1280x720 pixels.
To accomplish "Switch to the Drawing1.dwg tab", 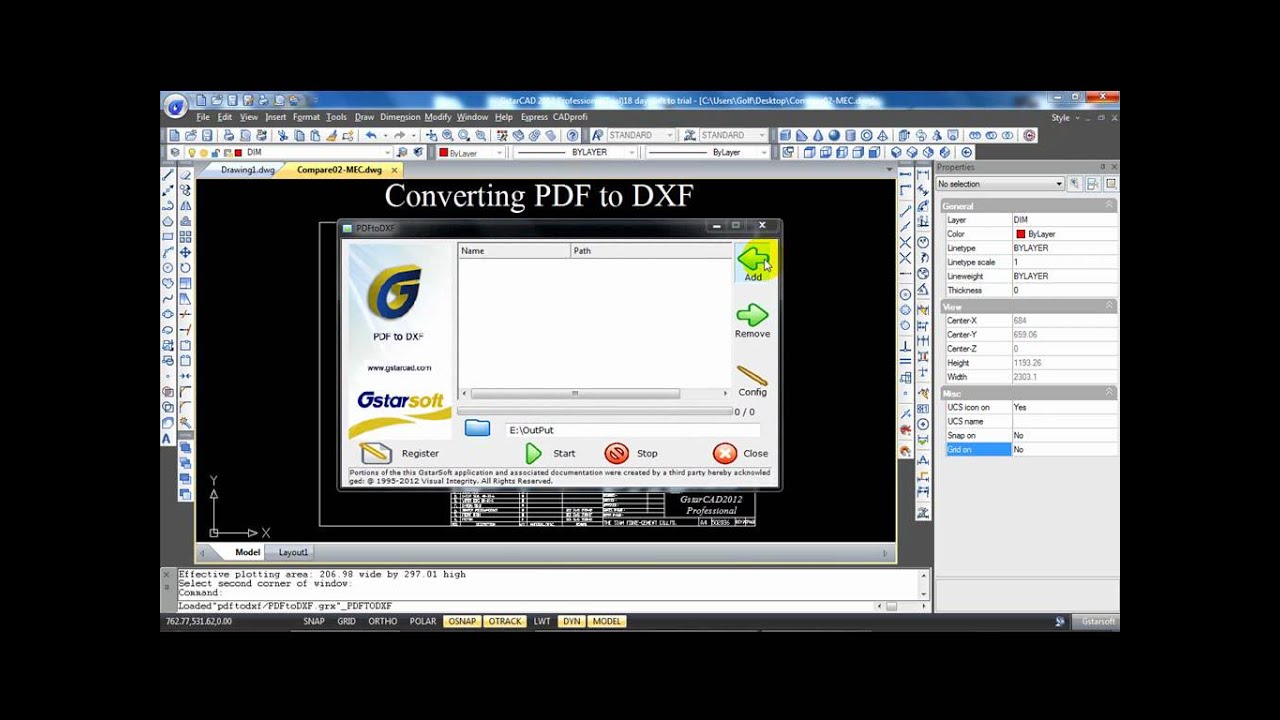I will pos(247,170).
